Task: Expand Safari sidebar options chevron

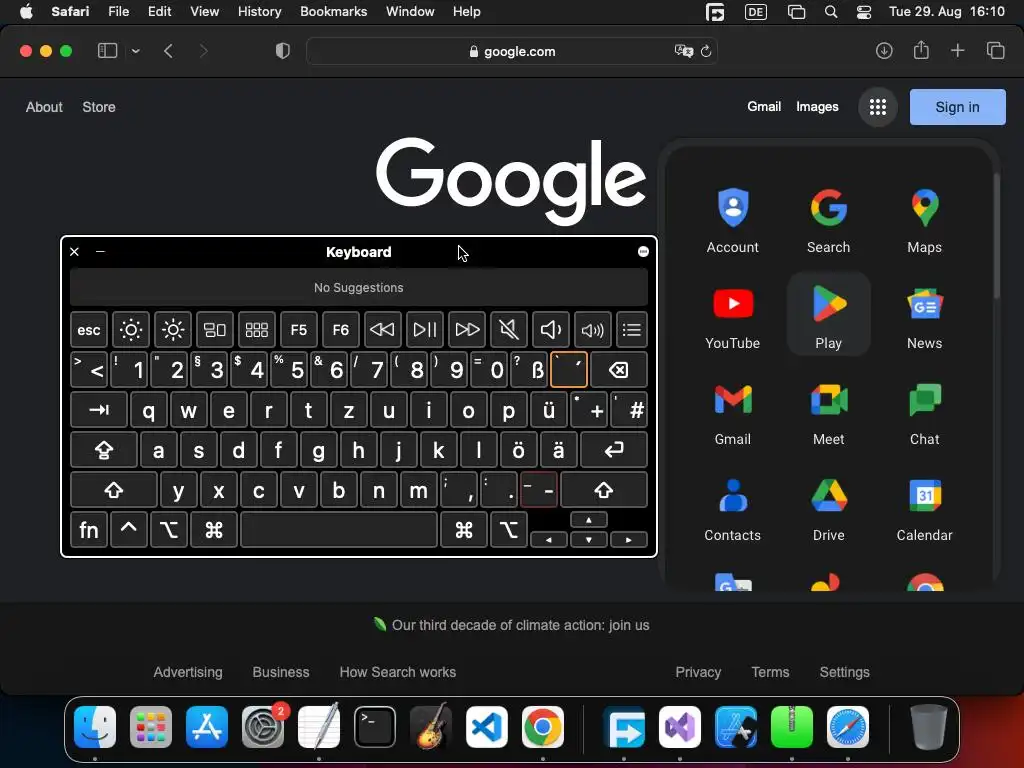Action: click(135, 51)
